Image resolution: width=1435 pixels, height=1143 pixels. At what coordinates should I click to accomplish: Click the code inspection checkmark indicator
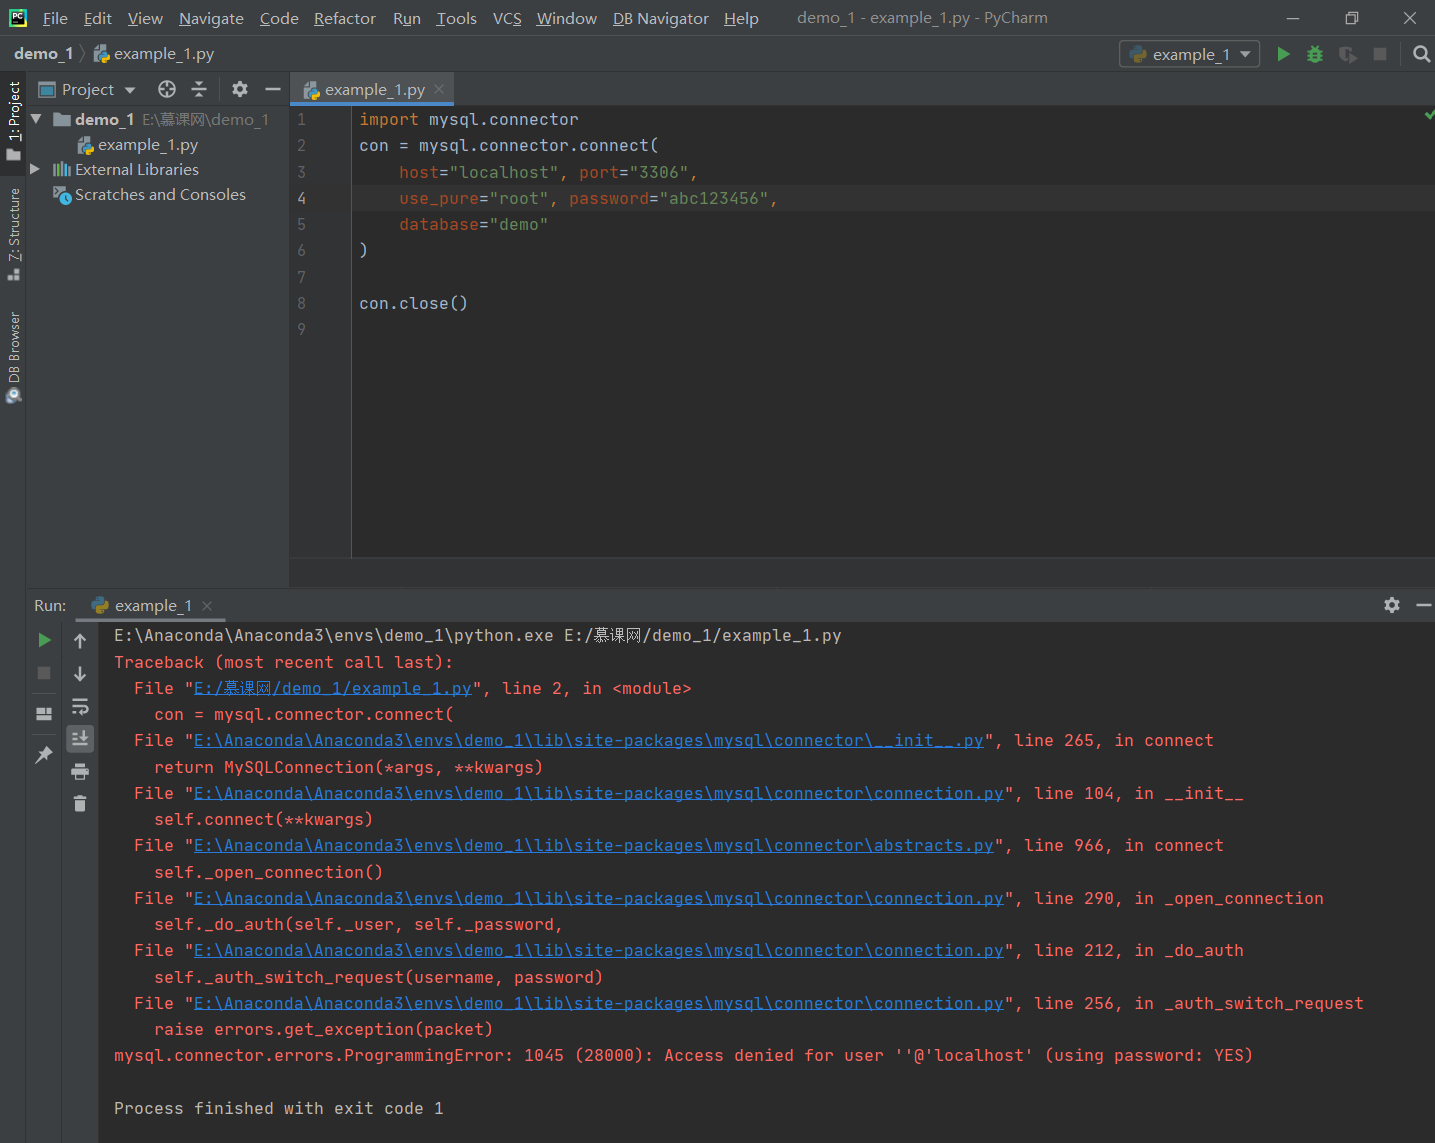(1429, 116)
